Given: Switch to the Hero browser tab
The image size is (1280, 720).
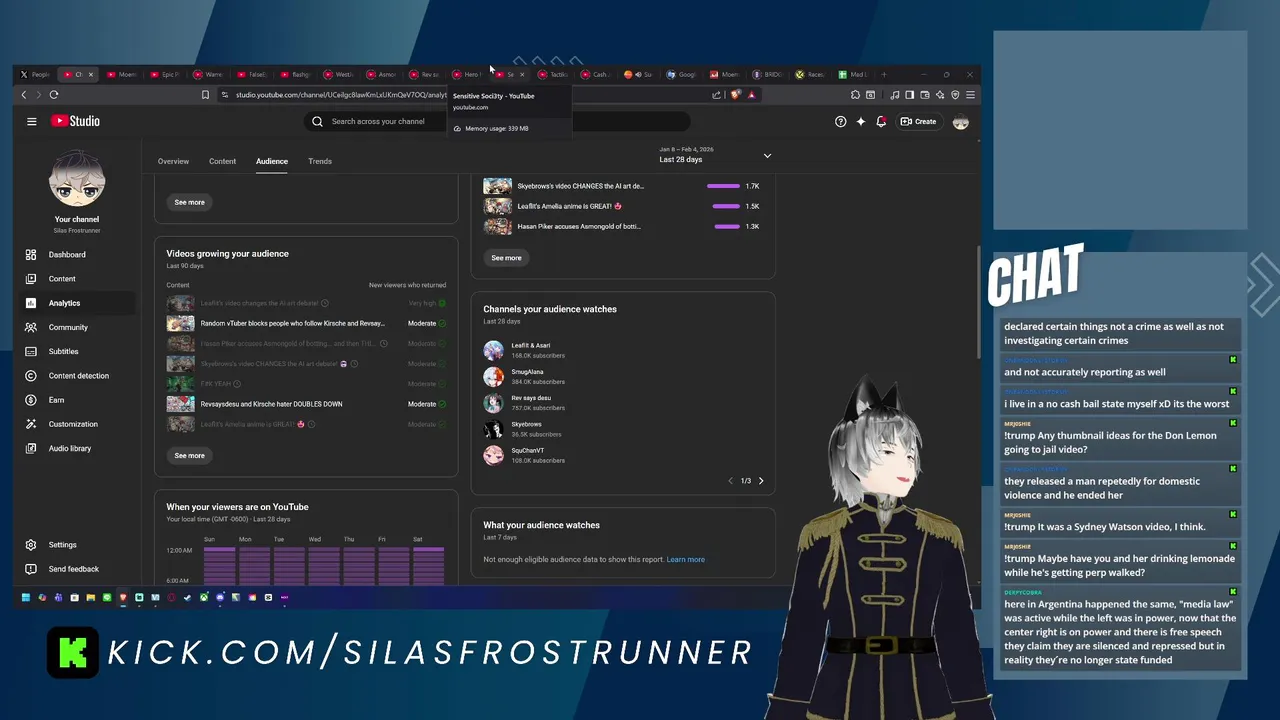Looking at the screenshot, I should 465,74.
